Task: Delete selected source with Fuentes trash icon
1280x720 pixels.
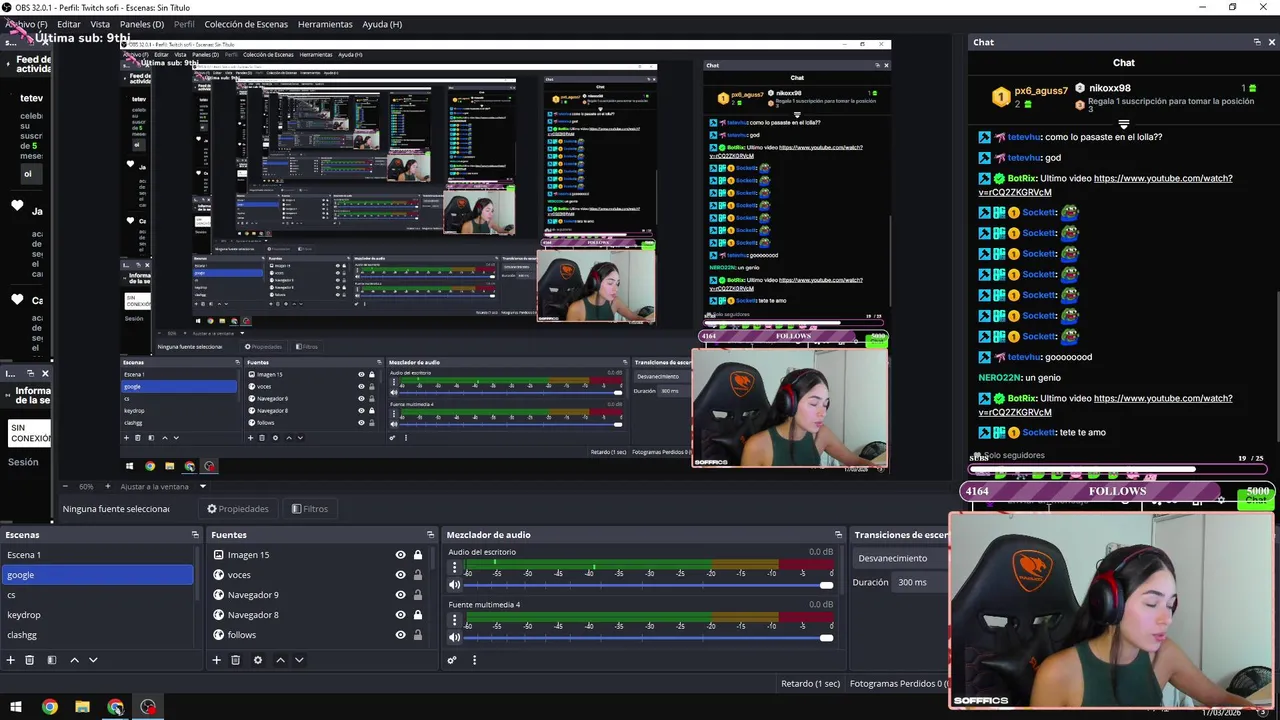Action: [x=235, y=660]
